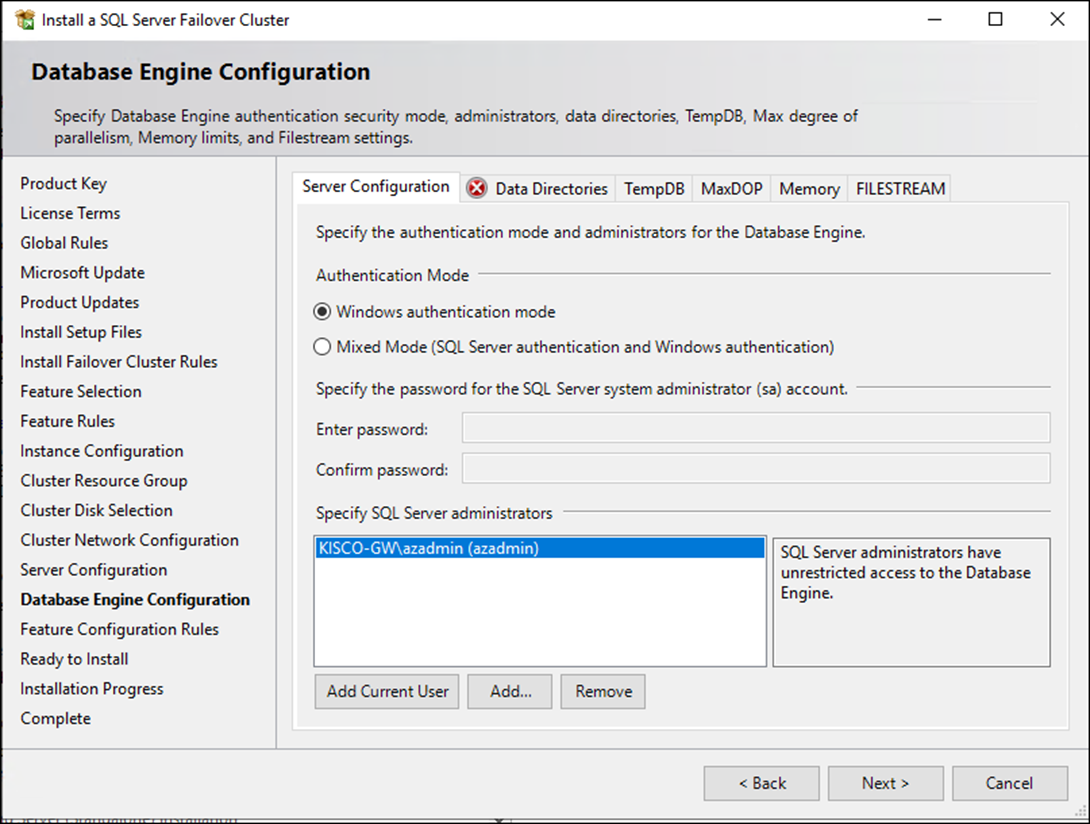
Task: Click the Feature Rules step
Action: pos(67,421)
